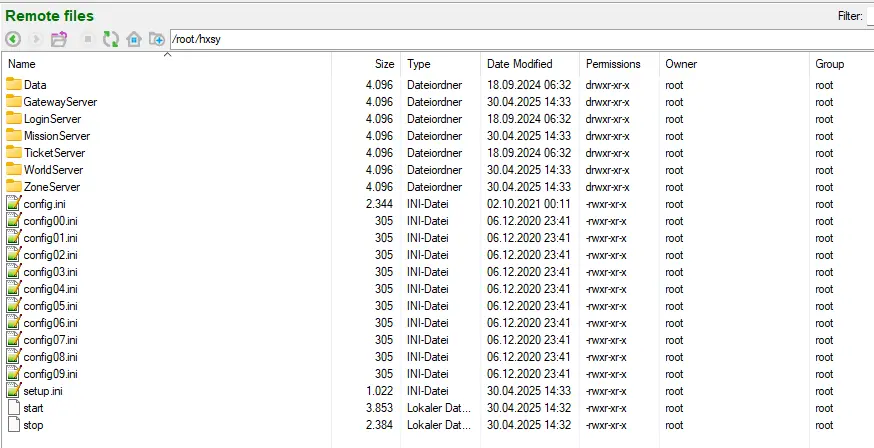Select the file name "ZoneServer"

pos(52,187)
